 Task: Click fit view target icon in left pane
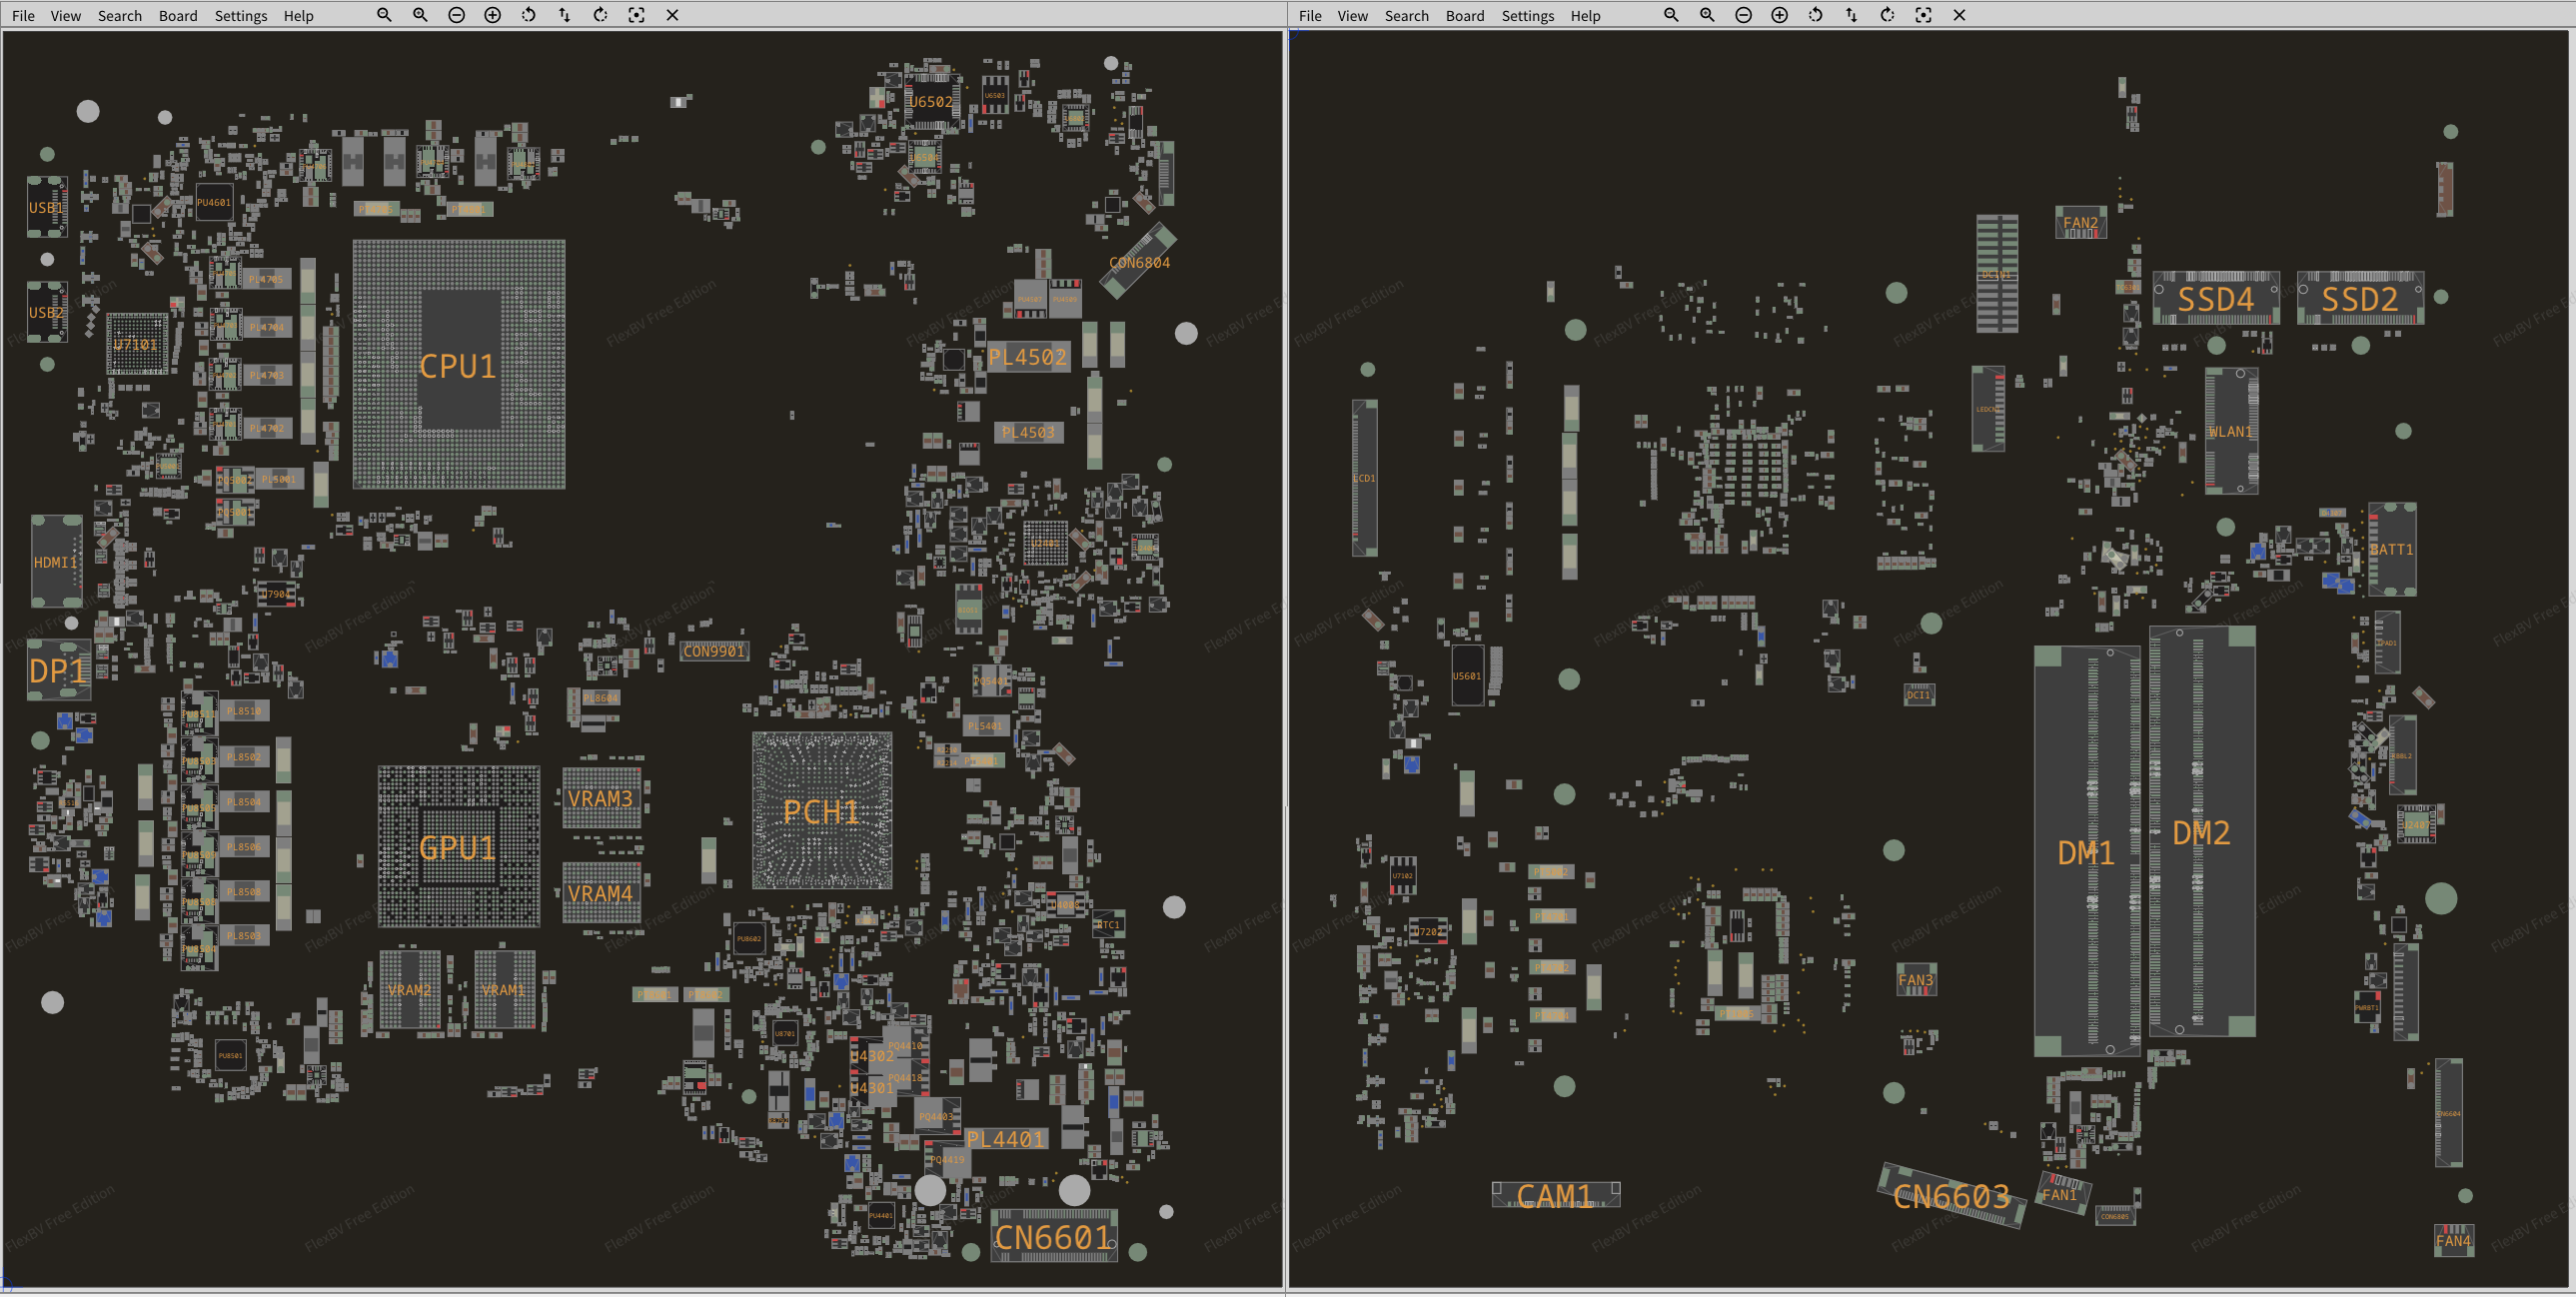coord(636,15)
